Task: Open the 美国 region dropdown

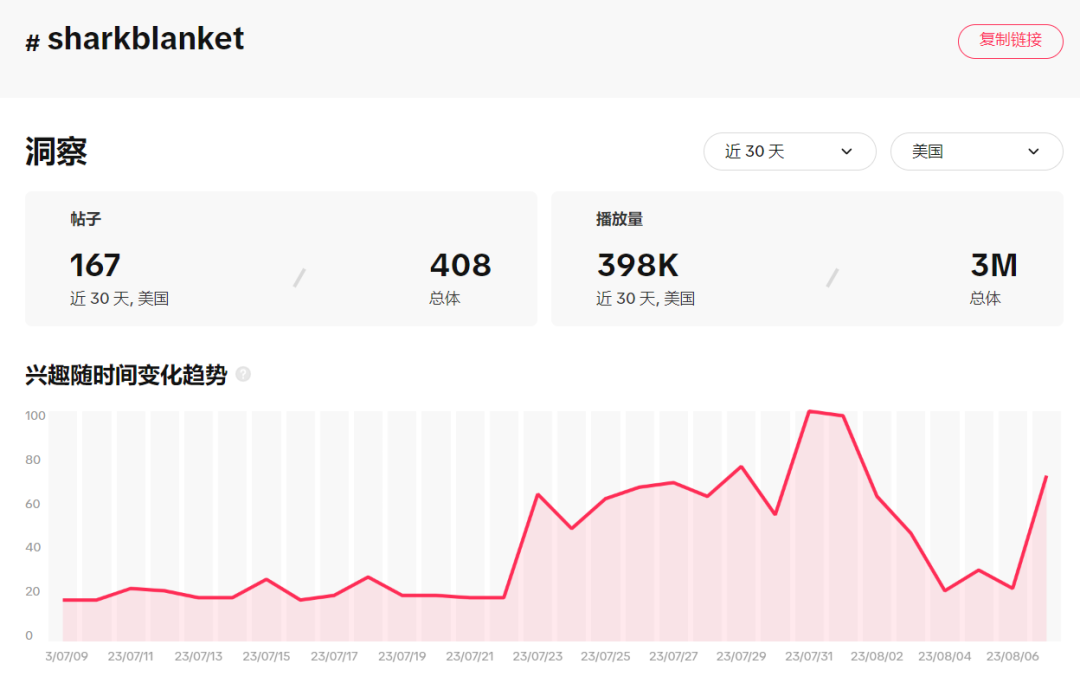Action: pyautogui.click(x=976, y=151)
